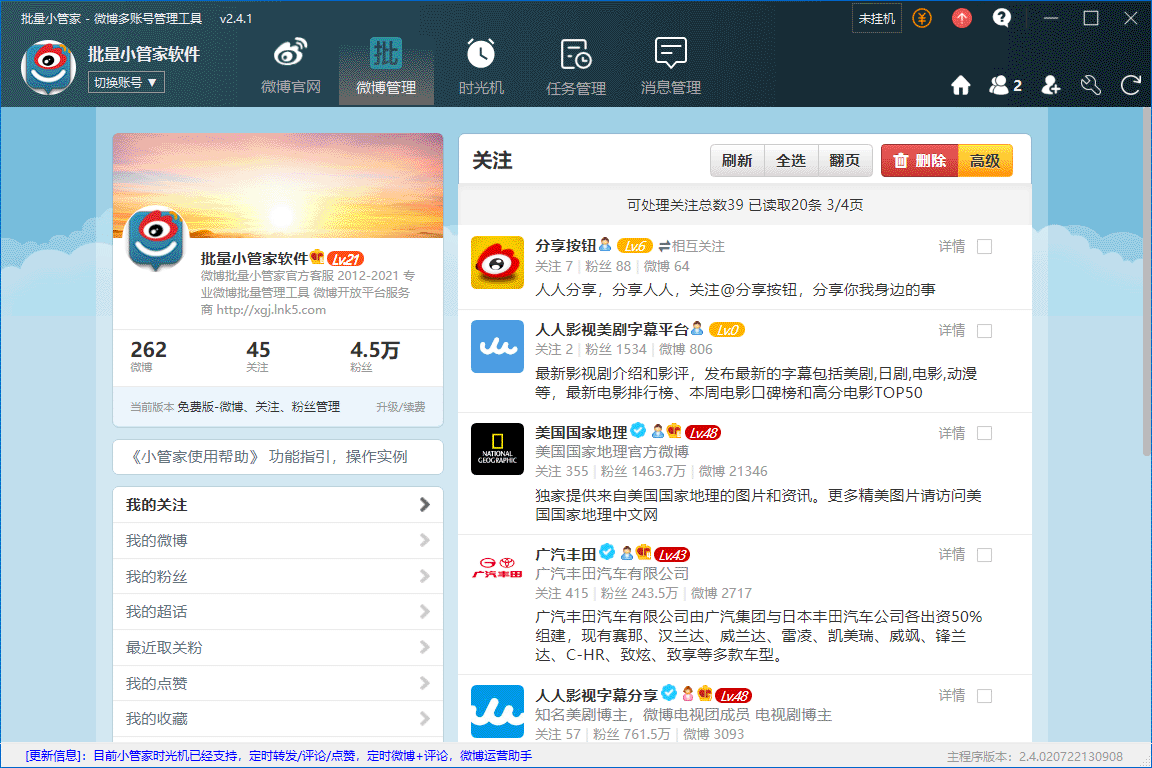Open the accounts icon showing 2

1005,86
